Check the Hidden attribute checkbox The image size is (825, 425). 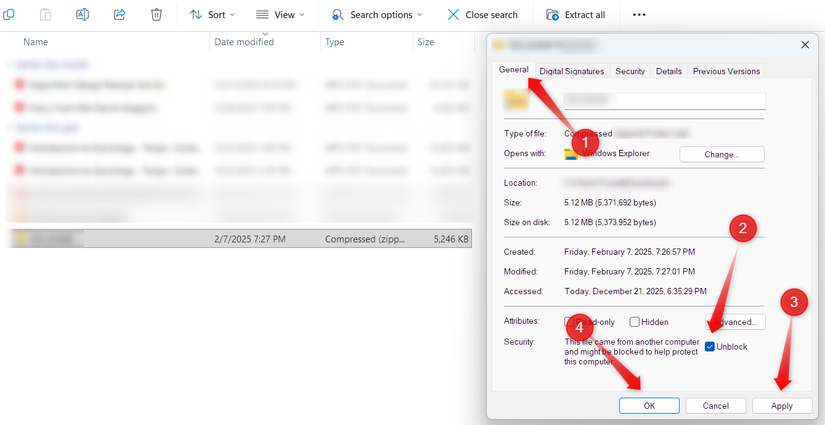pos(635,322)
